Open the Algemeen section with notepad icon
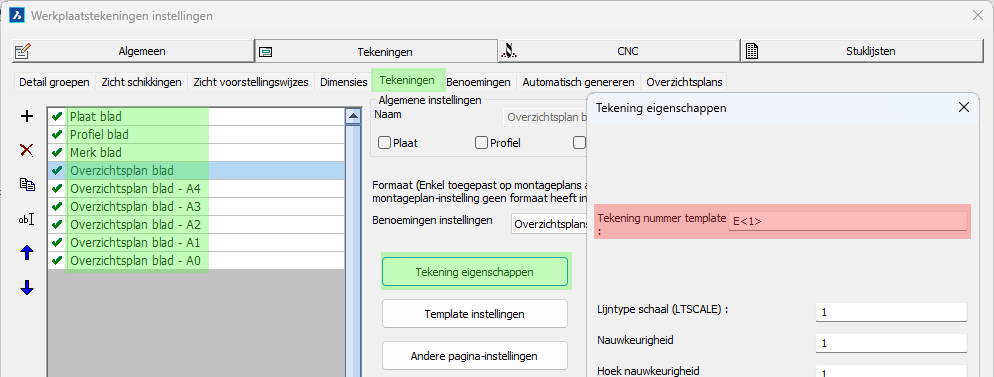The width and height of the screenshot is (994, 377). click(133, 51)
